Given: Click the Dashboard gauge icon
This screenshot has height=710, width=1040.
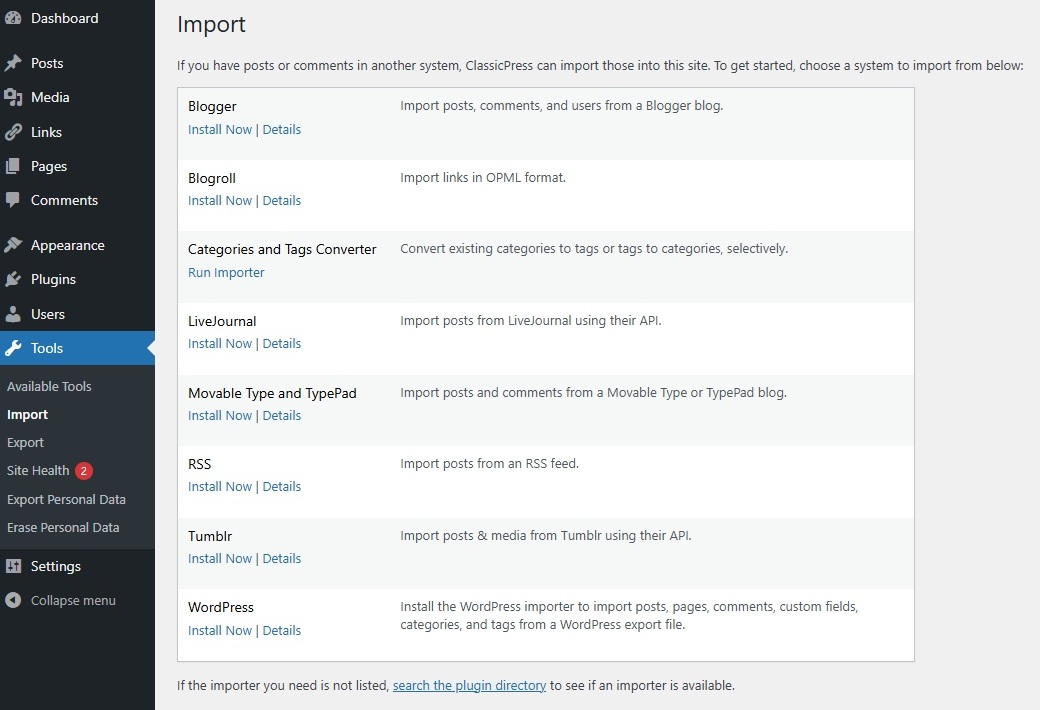Looking at the screenshot, I should (x=13, y=19).
